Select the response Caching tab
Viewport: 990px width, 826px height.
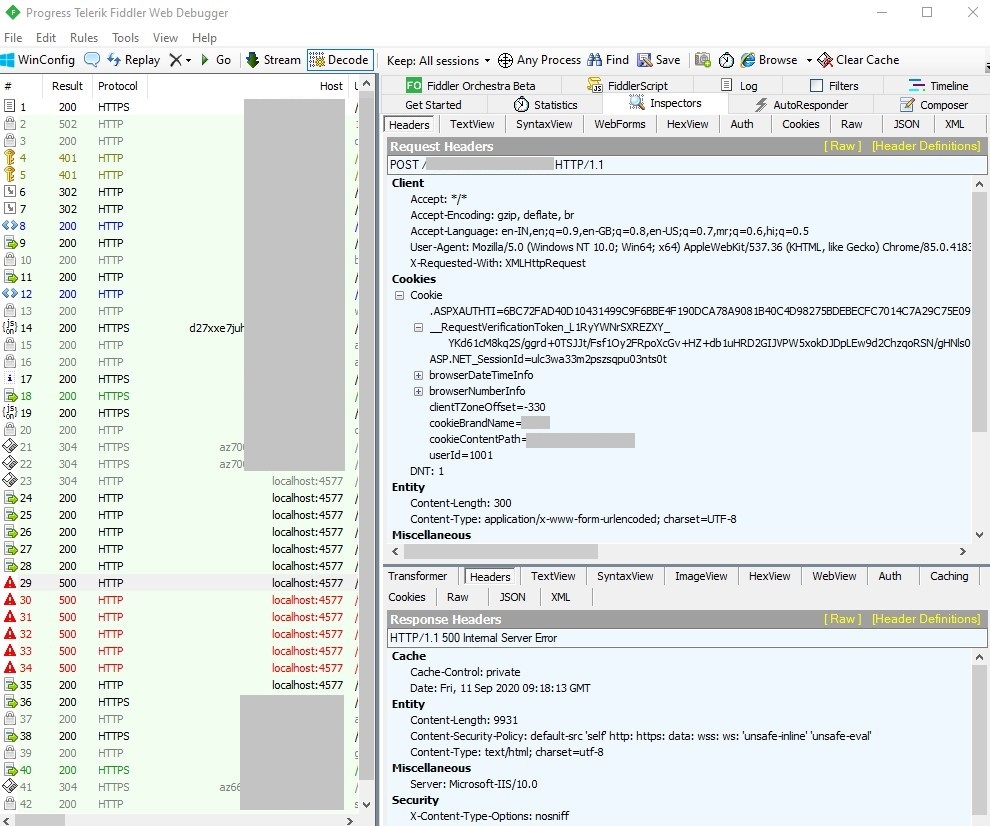(x=948, y=576)
